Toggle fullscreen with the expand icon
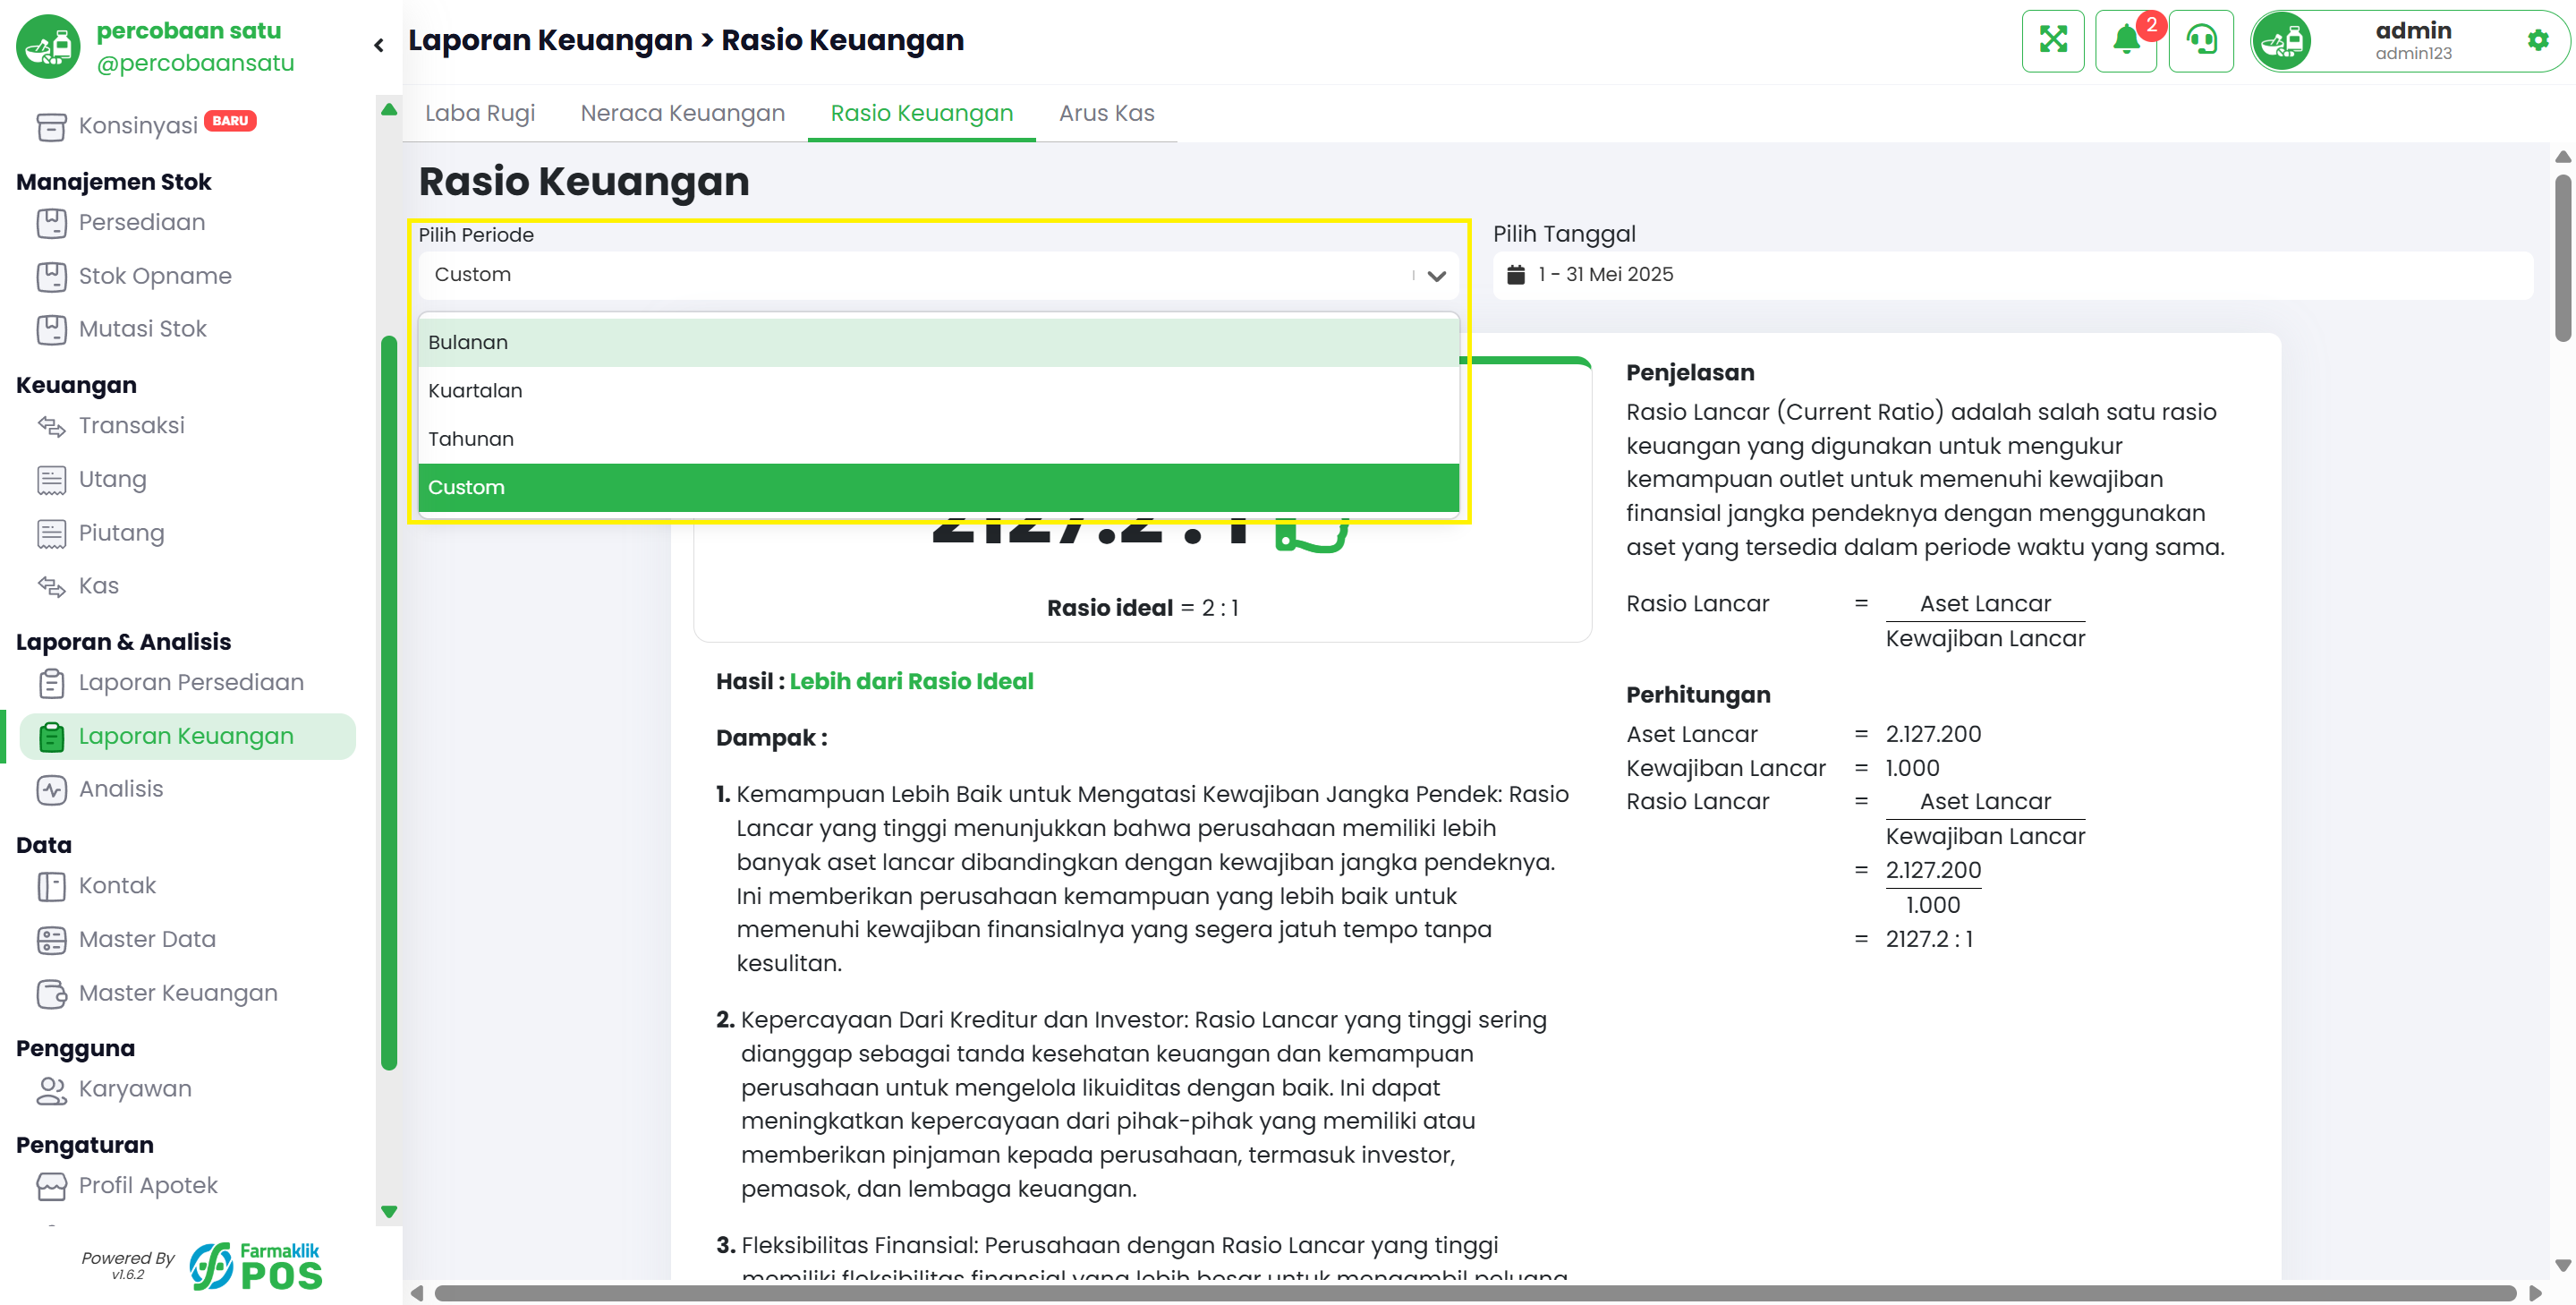The height and width of the screenshot is (1305, 2576). coord(2052,41)
